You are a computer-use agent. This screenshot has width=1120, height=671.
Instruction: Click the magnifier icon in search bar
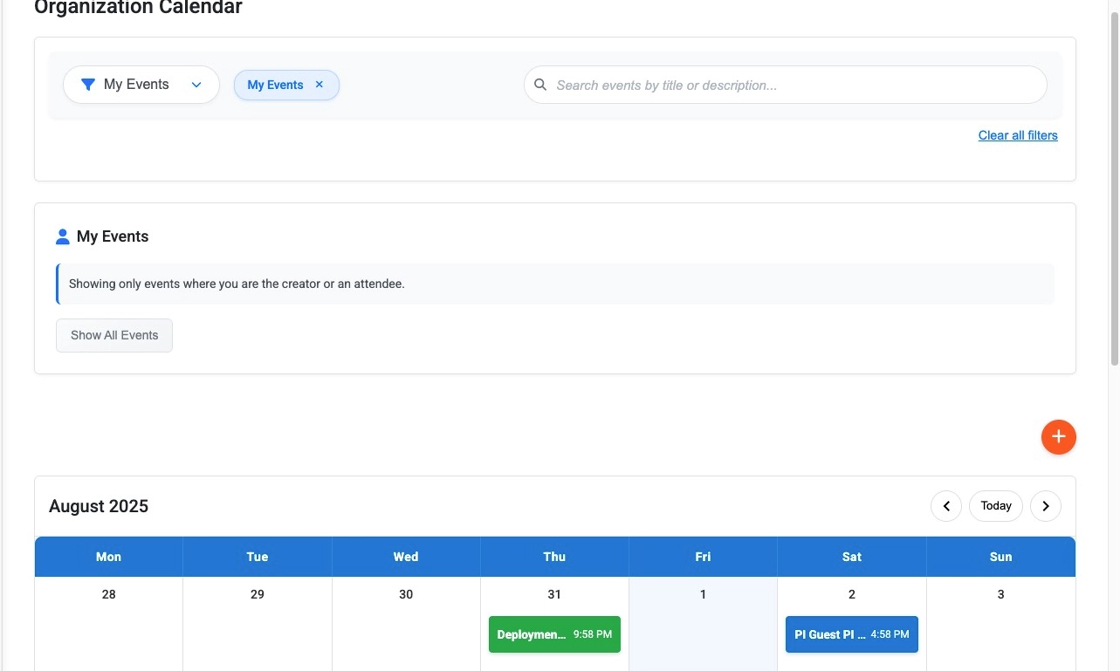[540, 85]
